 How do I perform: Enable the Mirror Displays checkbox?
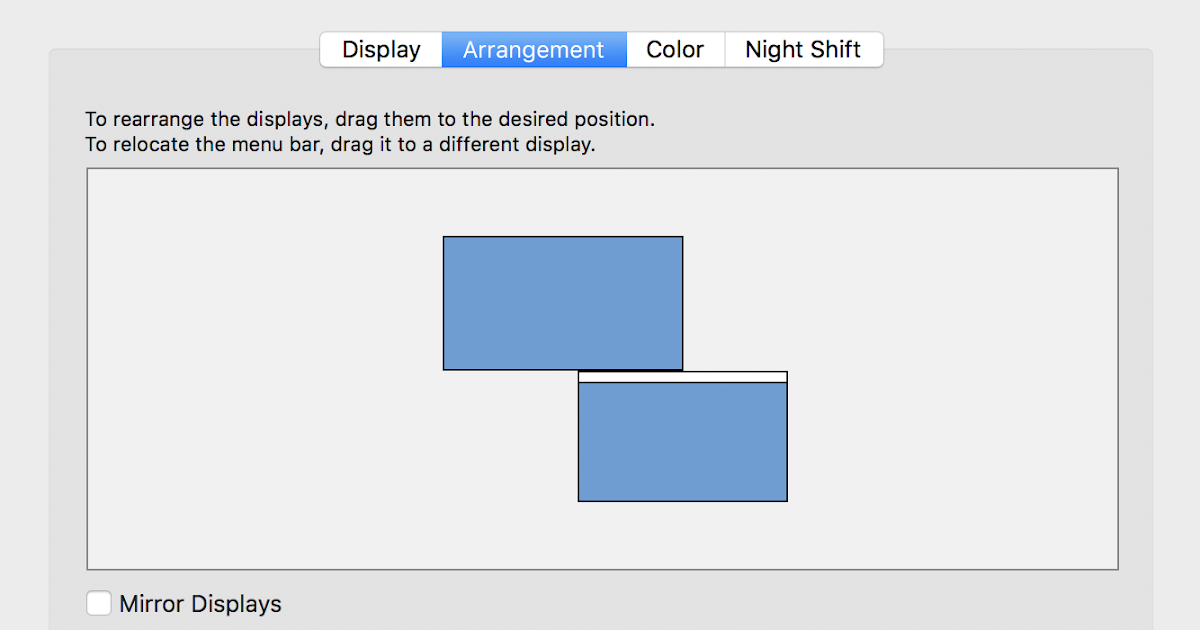(98, 603)
